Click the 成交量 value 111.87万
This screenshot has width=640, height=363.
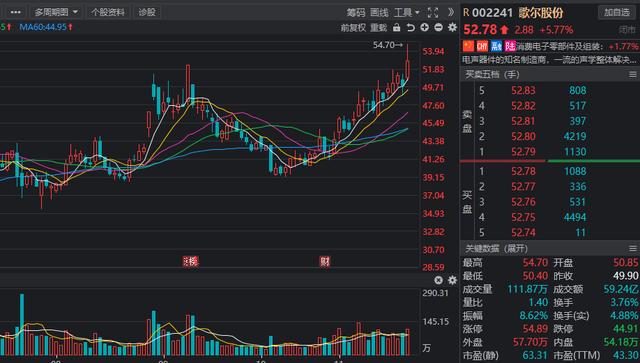[527, 290]
